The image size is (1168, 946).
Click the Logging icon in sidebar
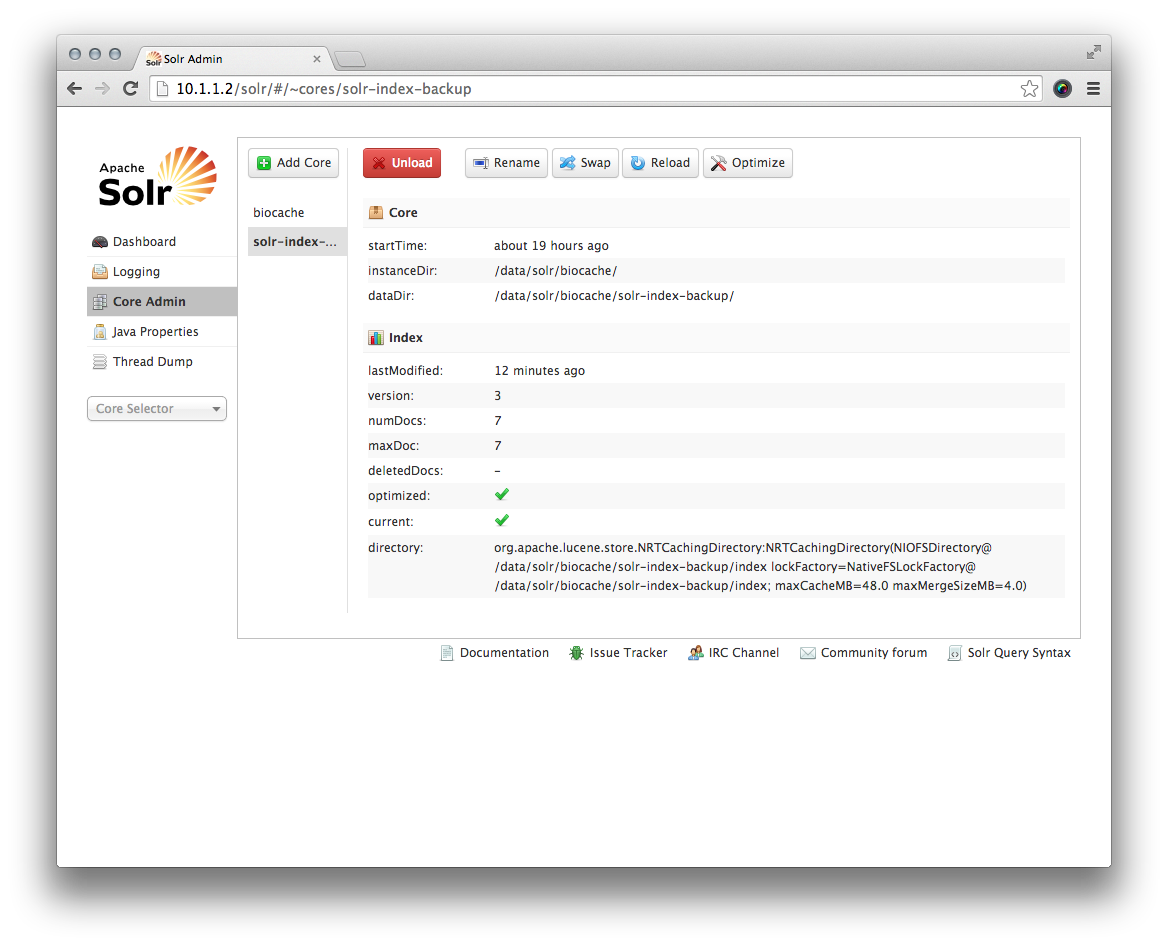pos(100,272)
